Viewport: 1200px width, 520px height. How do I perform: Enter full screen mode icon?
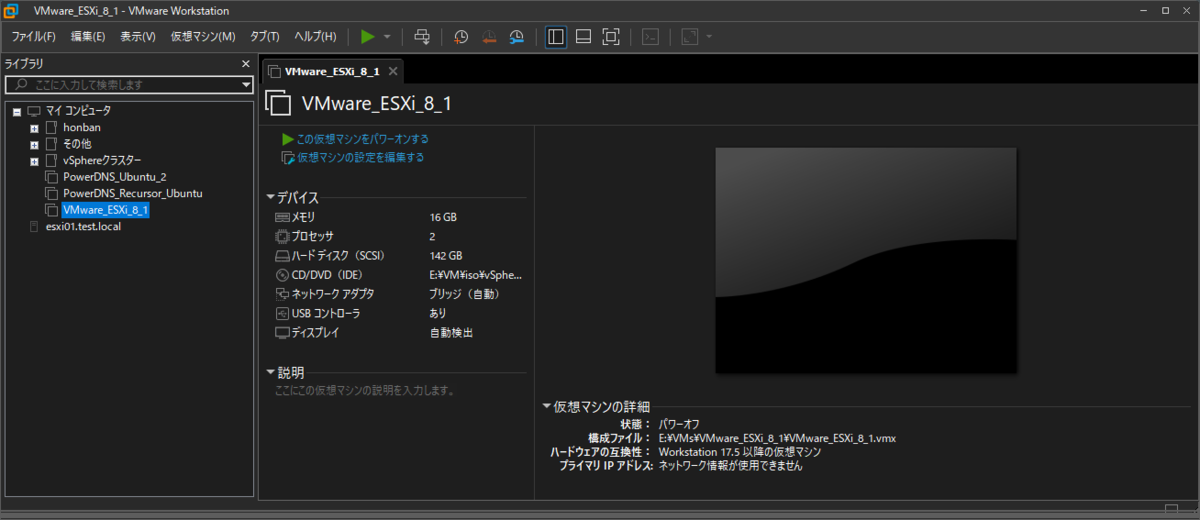pos(612,37)
